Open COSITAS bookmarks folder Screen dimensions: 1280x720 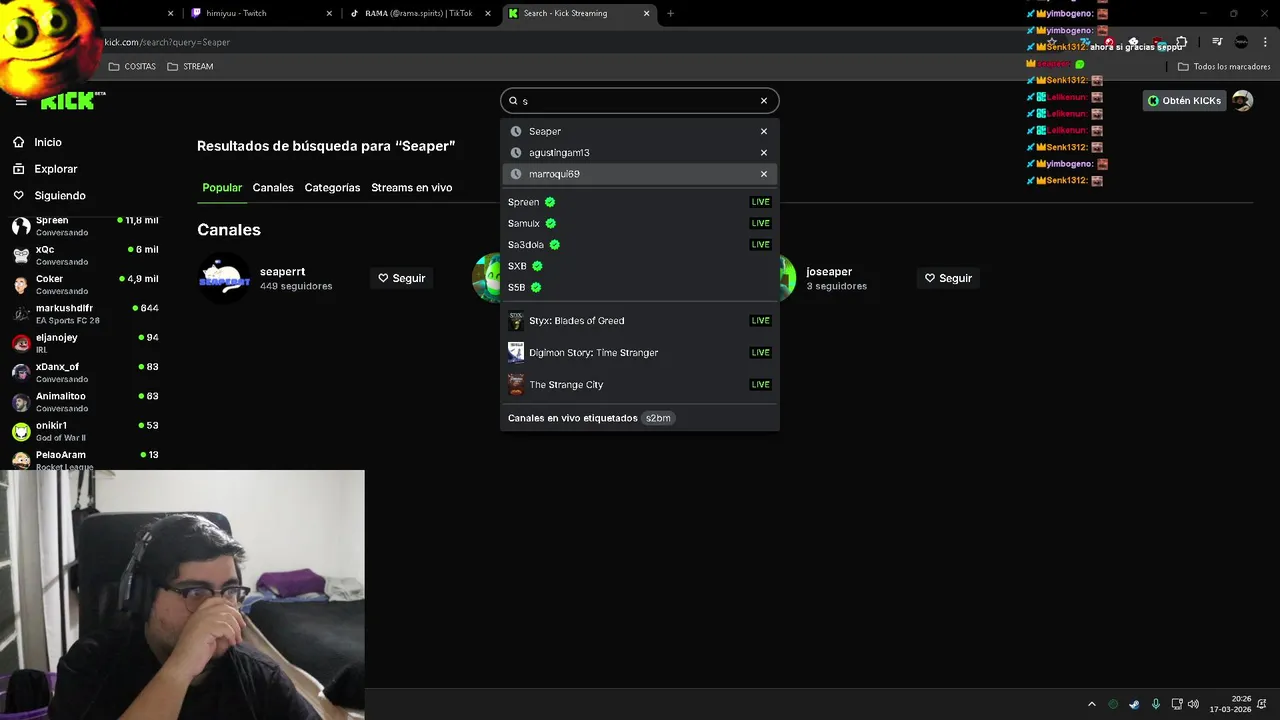tap(132, 67)
